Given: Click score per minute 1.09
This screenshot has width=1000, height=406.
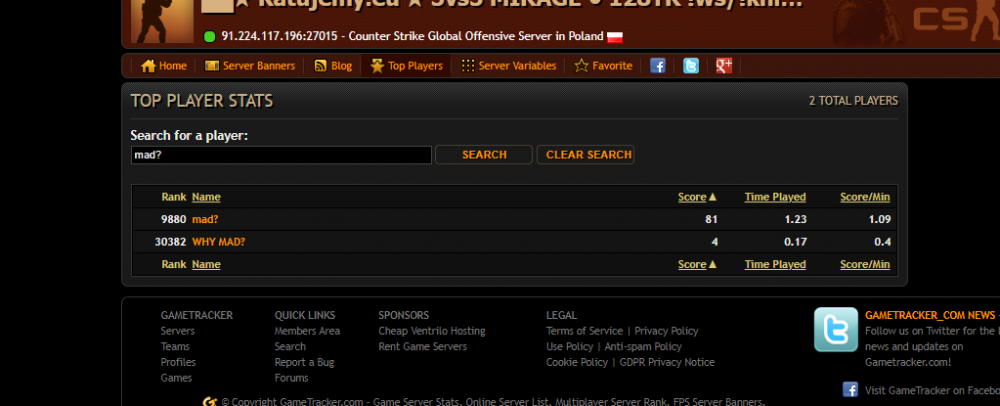Looking at the screenshot, I should [879, 219].
